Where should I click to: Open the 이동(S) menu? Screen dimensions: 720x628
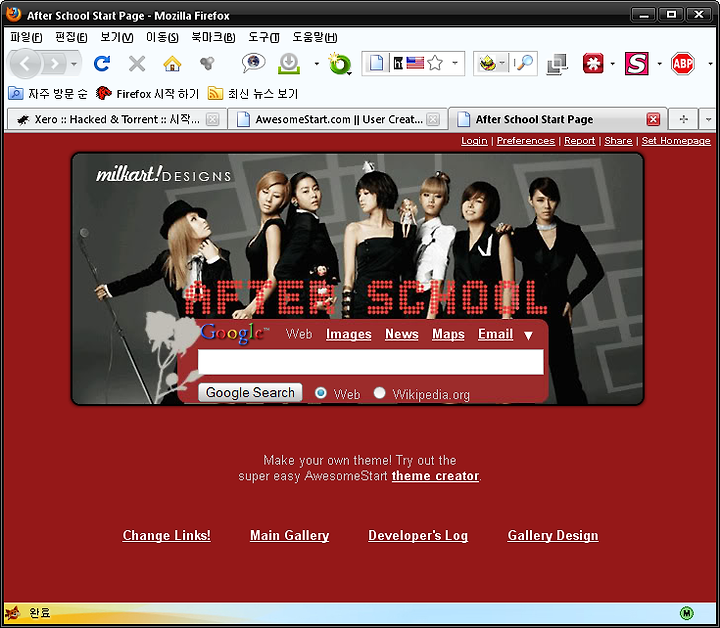click(x=162, y=37)
